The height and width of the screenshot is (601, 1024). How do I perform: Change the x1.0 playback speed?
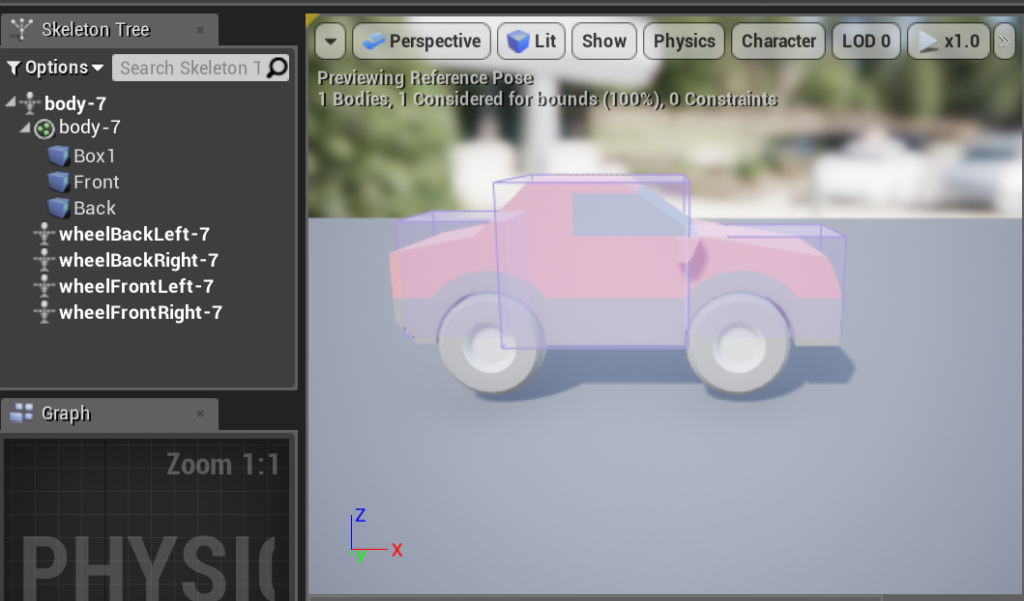pos(950,42)
